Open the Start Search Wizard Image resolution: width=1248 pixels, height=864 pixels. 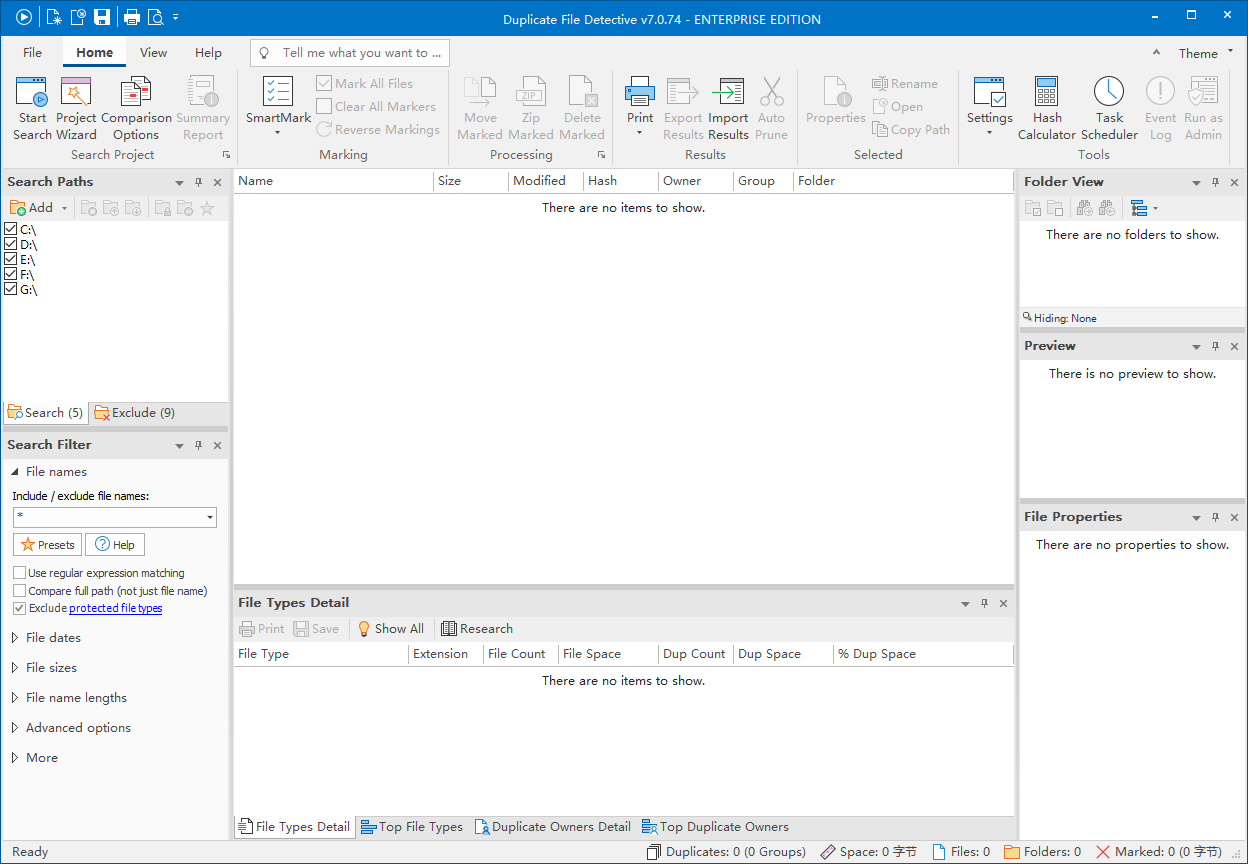(31, 105)
